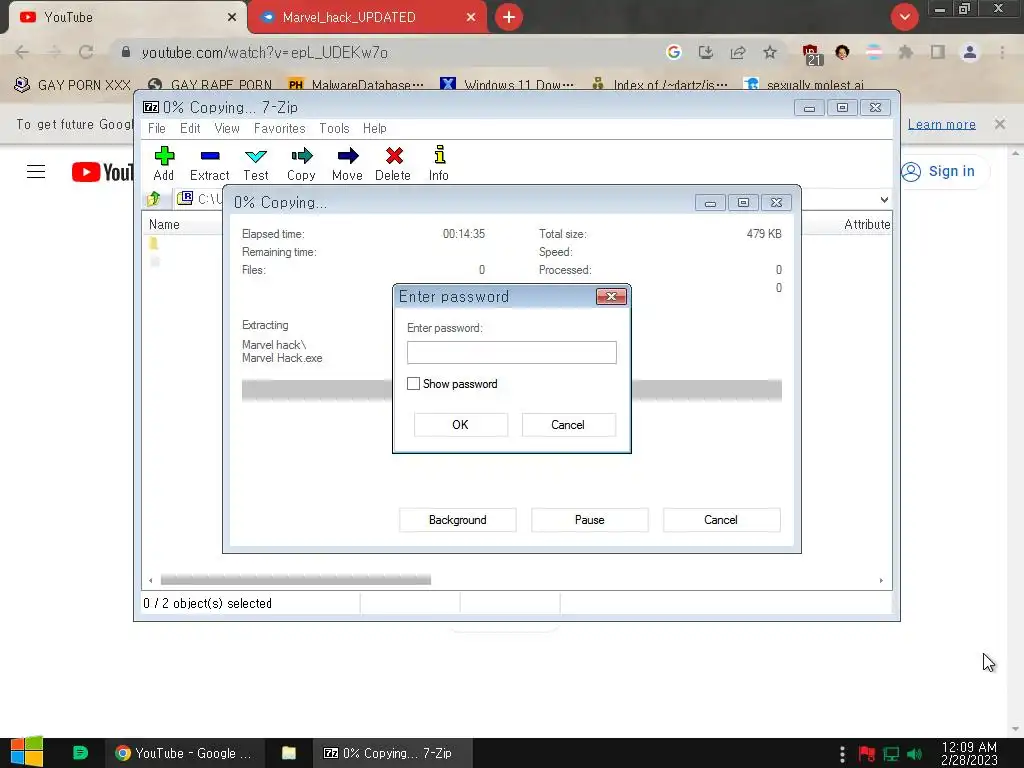Open the Learn more link
The height and width of the screenshot is (768, 1024).
pyautogui.click(x=942, y=124)
